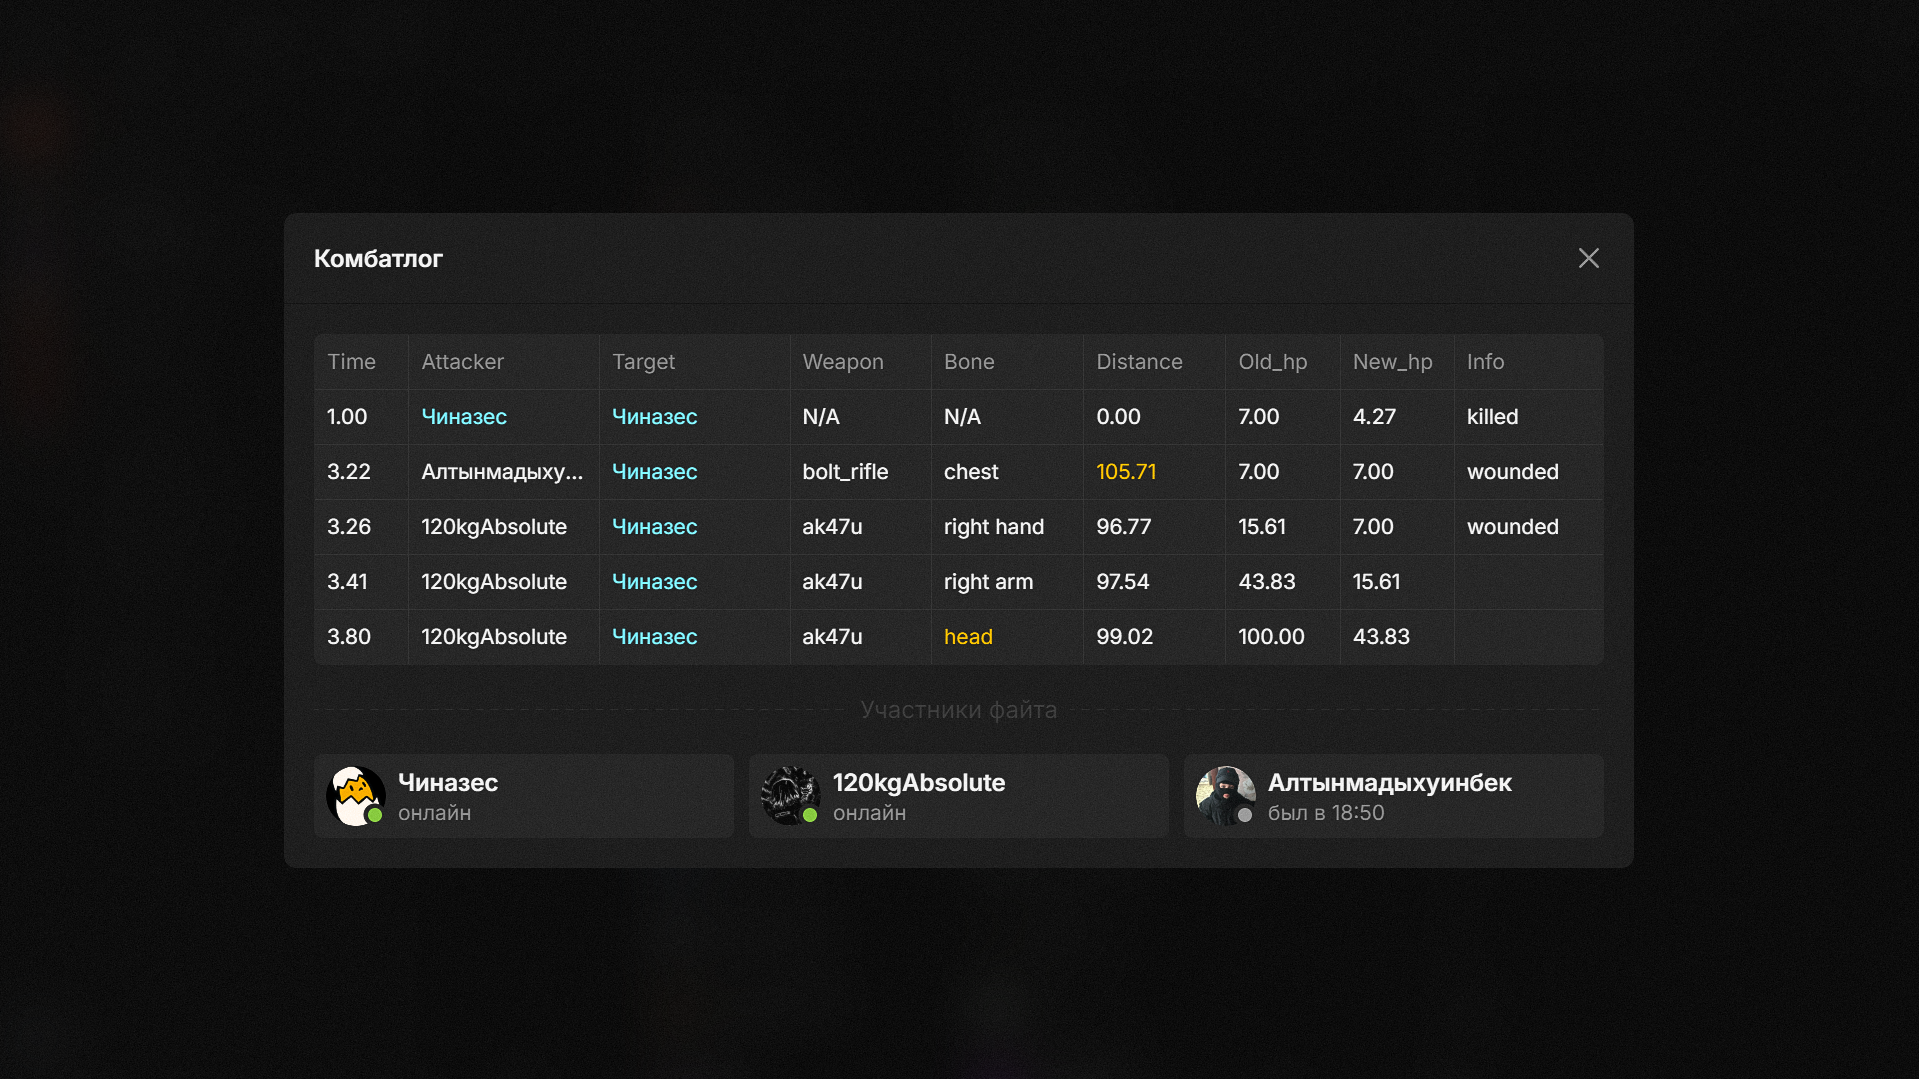
Task: Click the Чиназес target link in row 3.22
Action: coord(655,472)
